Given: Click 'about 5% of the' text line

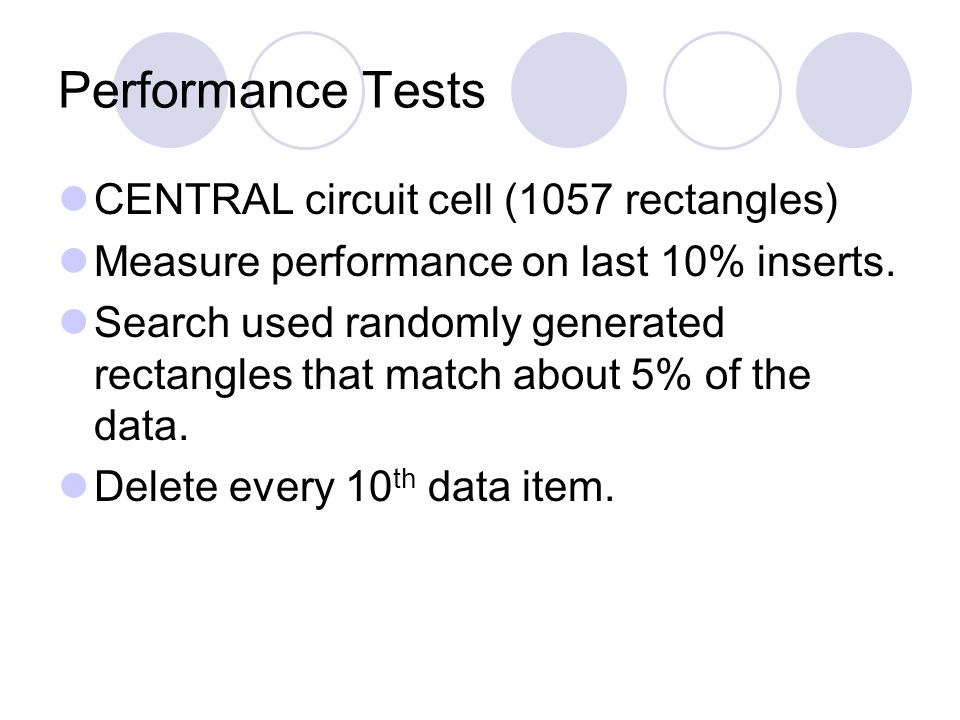Looking at the screenshot, I should tap(661, 374).
